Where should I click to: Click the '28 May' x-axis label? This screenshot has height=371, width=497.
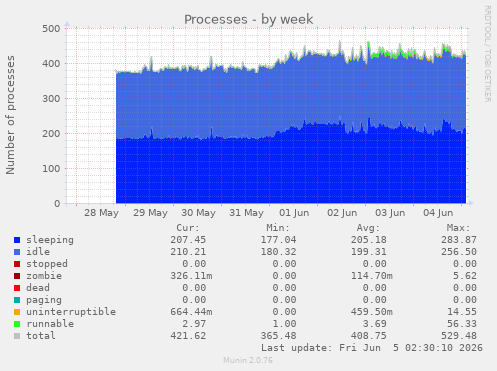pyautogui.click(x=101, y=213)
